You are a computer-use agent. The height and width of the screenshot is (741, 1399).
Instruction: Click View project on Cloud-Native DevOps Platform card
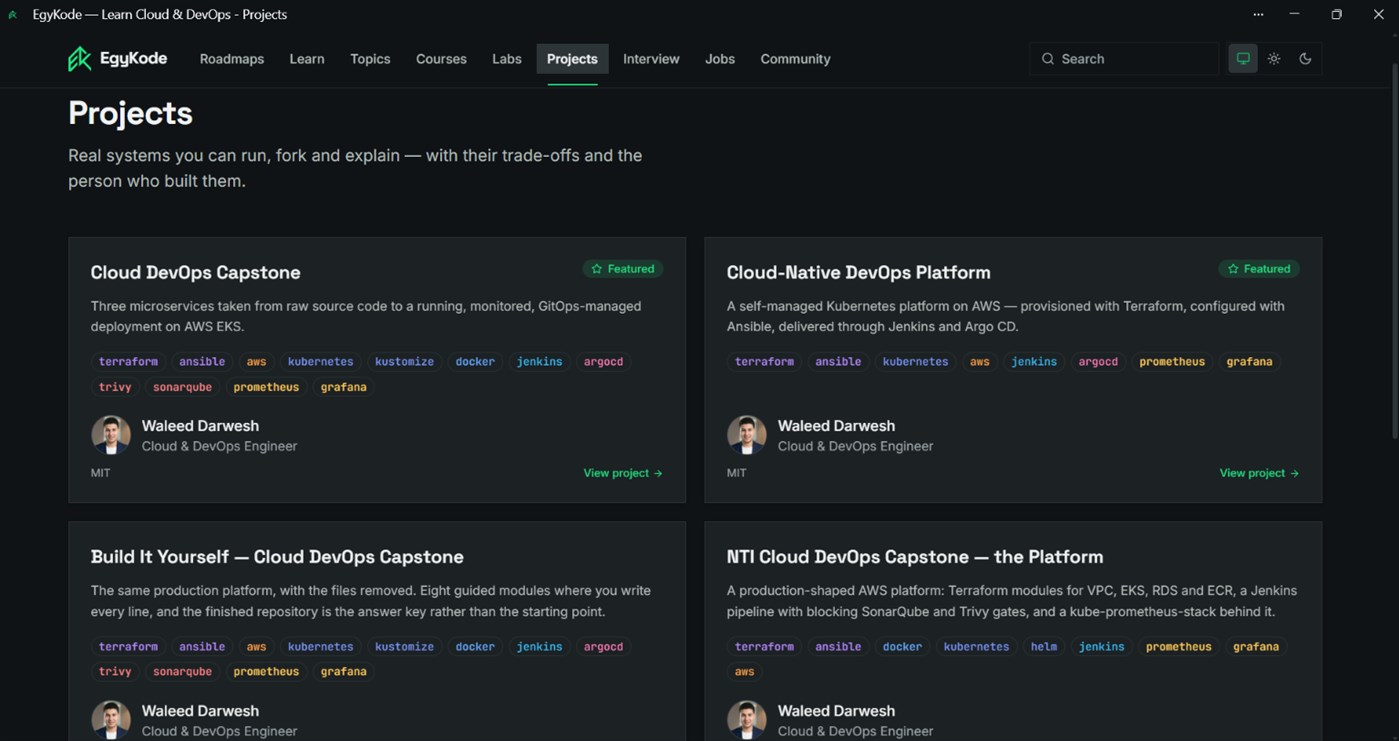[x=1259, y=473]
